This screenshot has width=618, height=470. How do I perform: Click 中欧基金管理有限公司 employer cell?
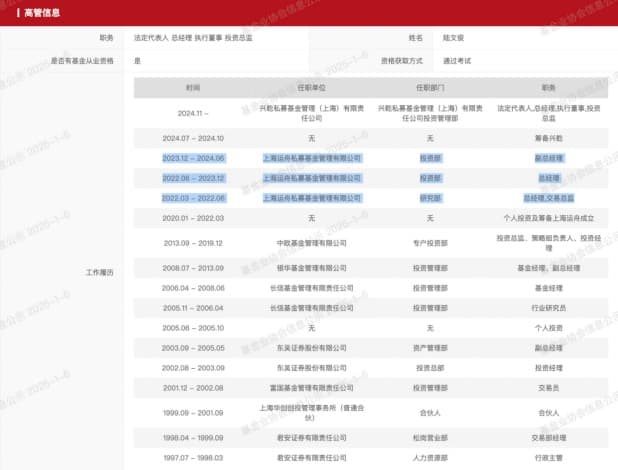[x=311, y=242]
